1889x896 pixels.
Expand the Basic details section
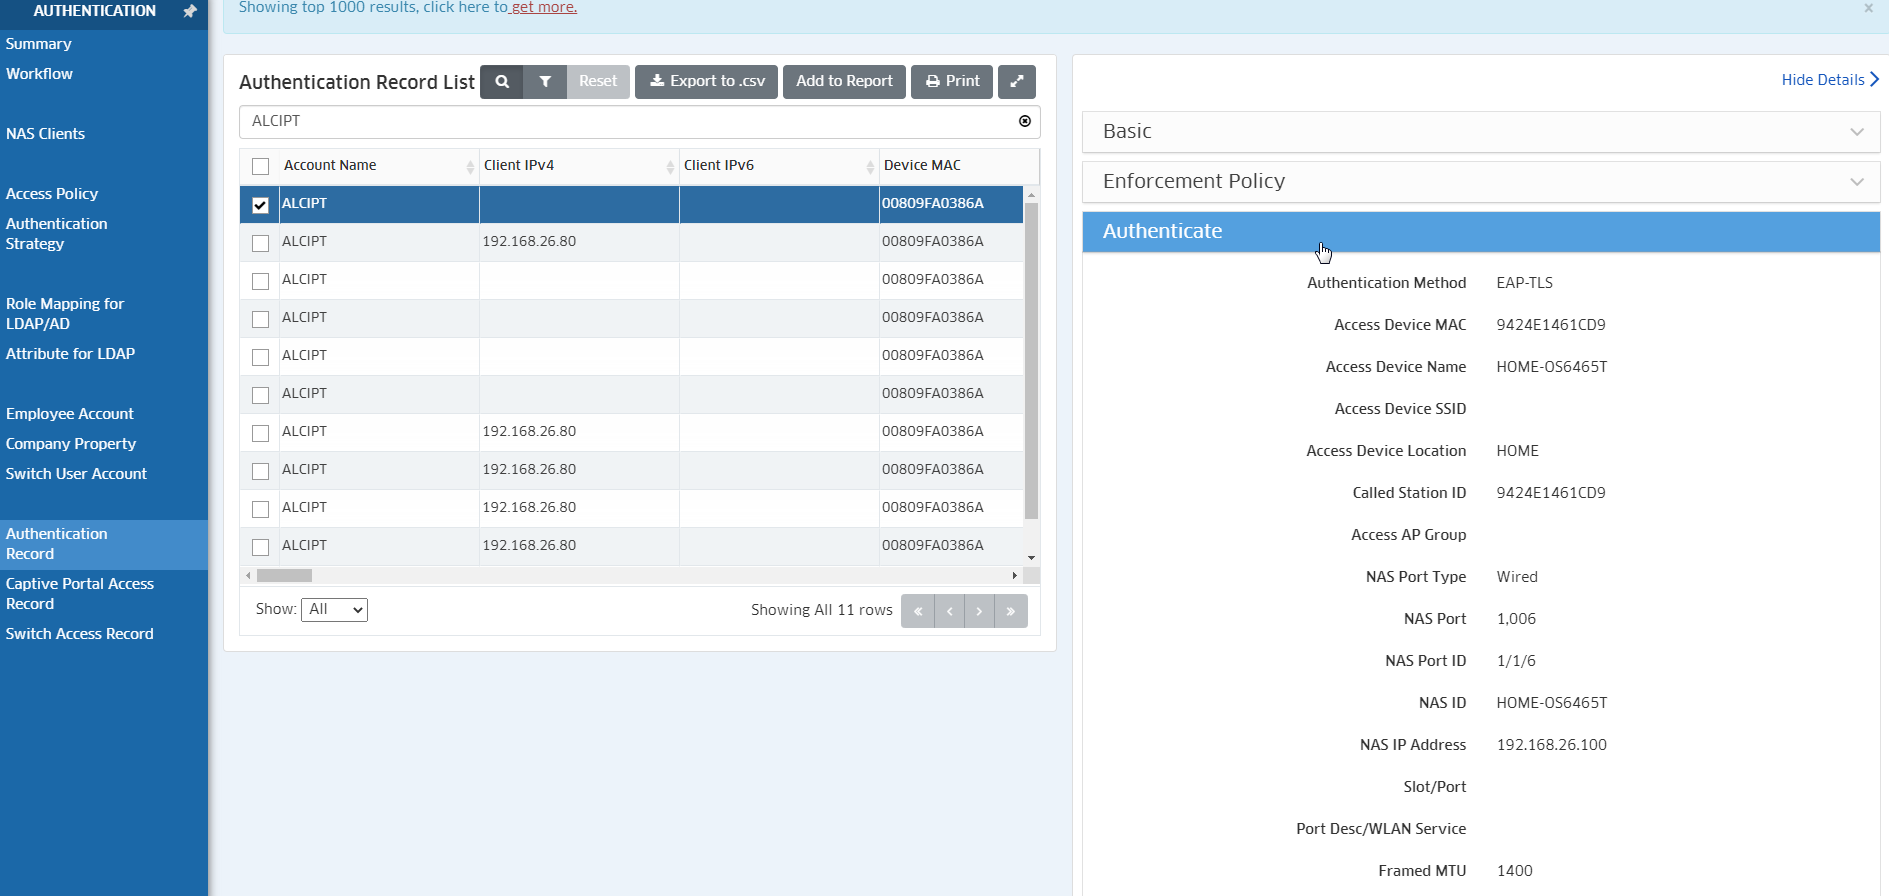click(1480, 132)
